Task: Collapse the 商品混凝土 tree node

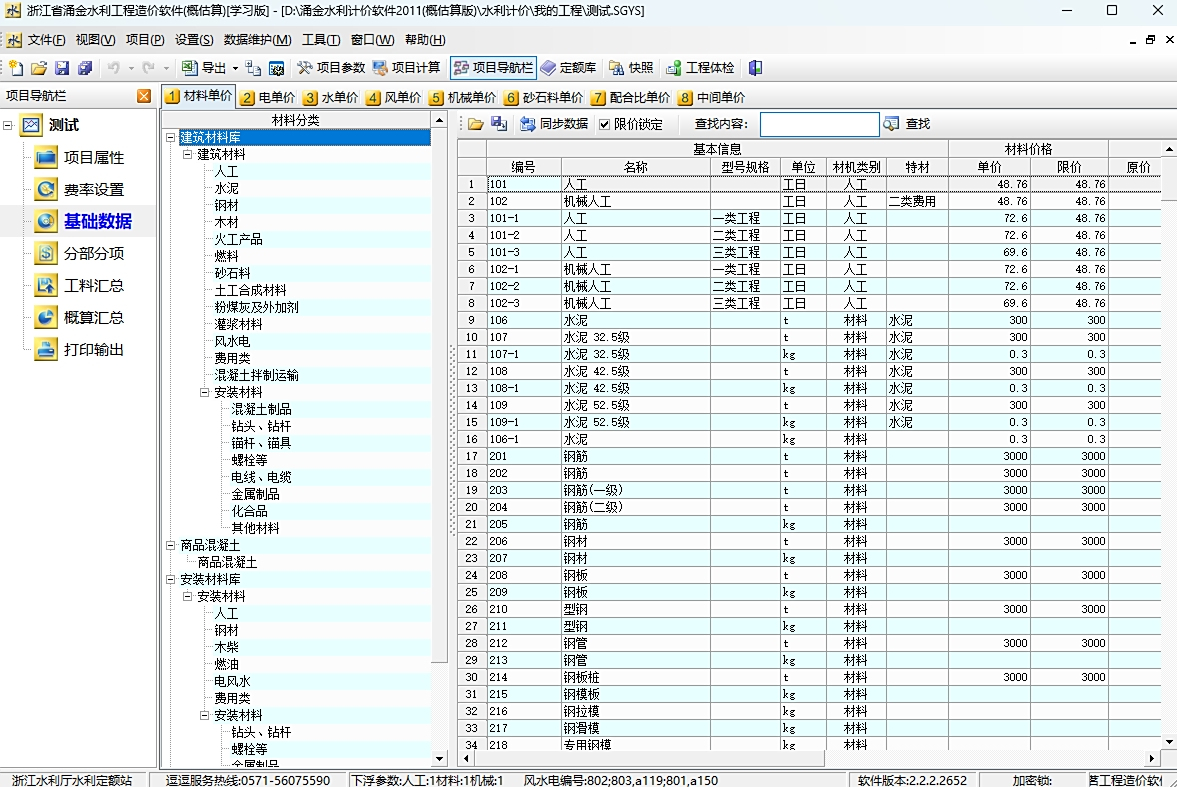Action: [170, 546]
